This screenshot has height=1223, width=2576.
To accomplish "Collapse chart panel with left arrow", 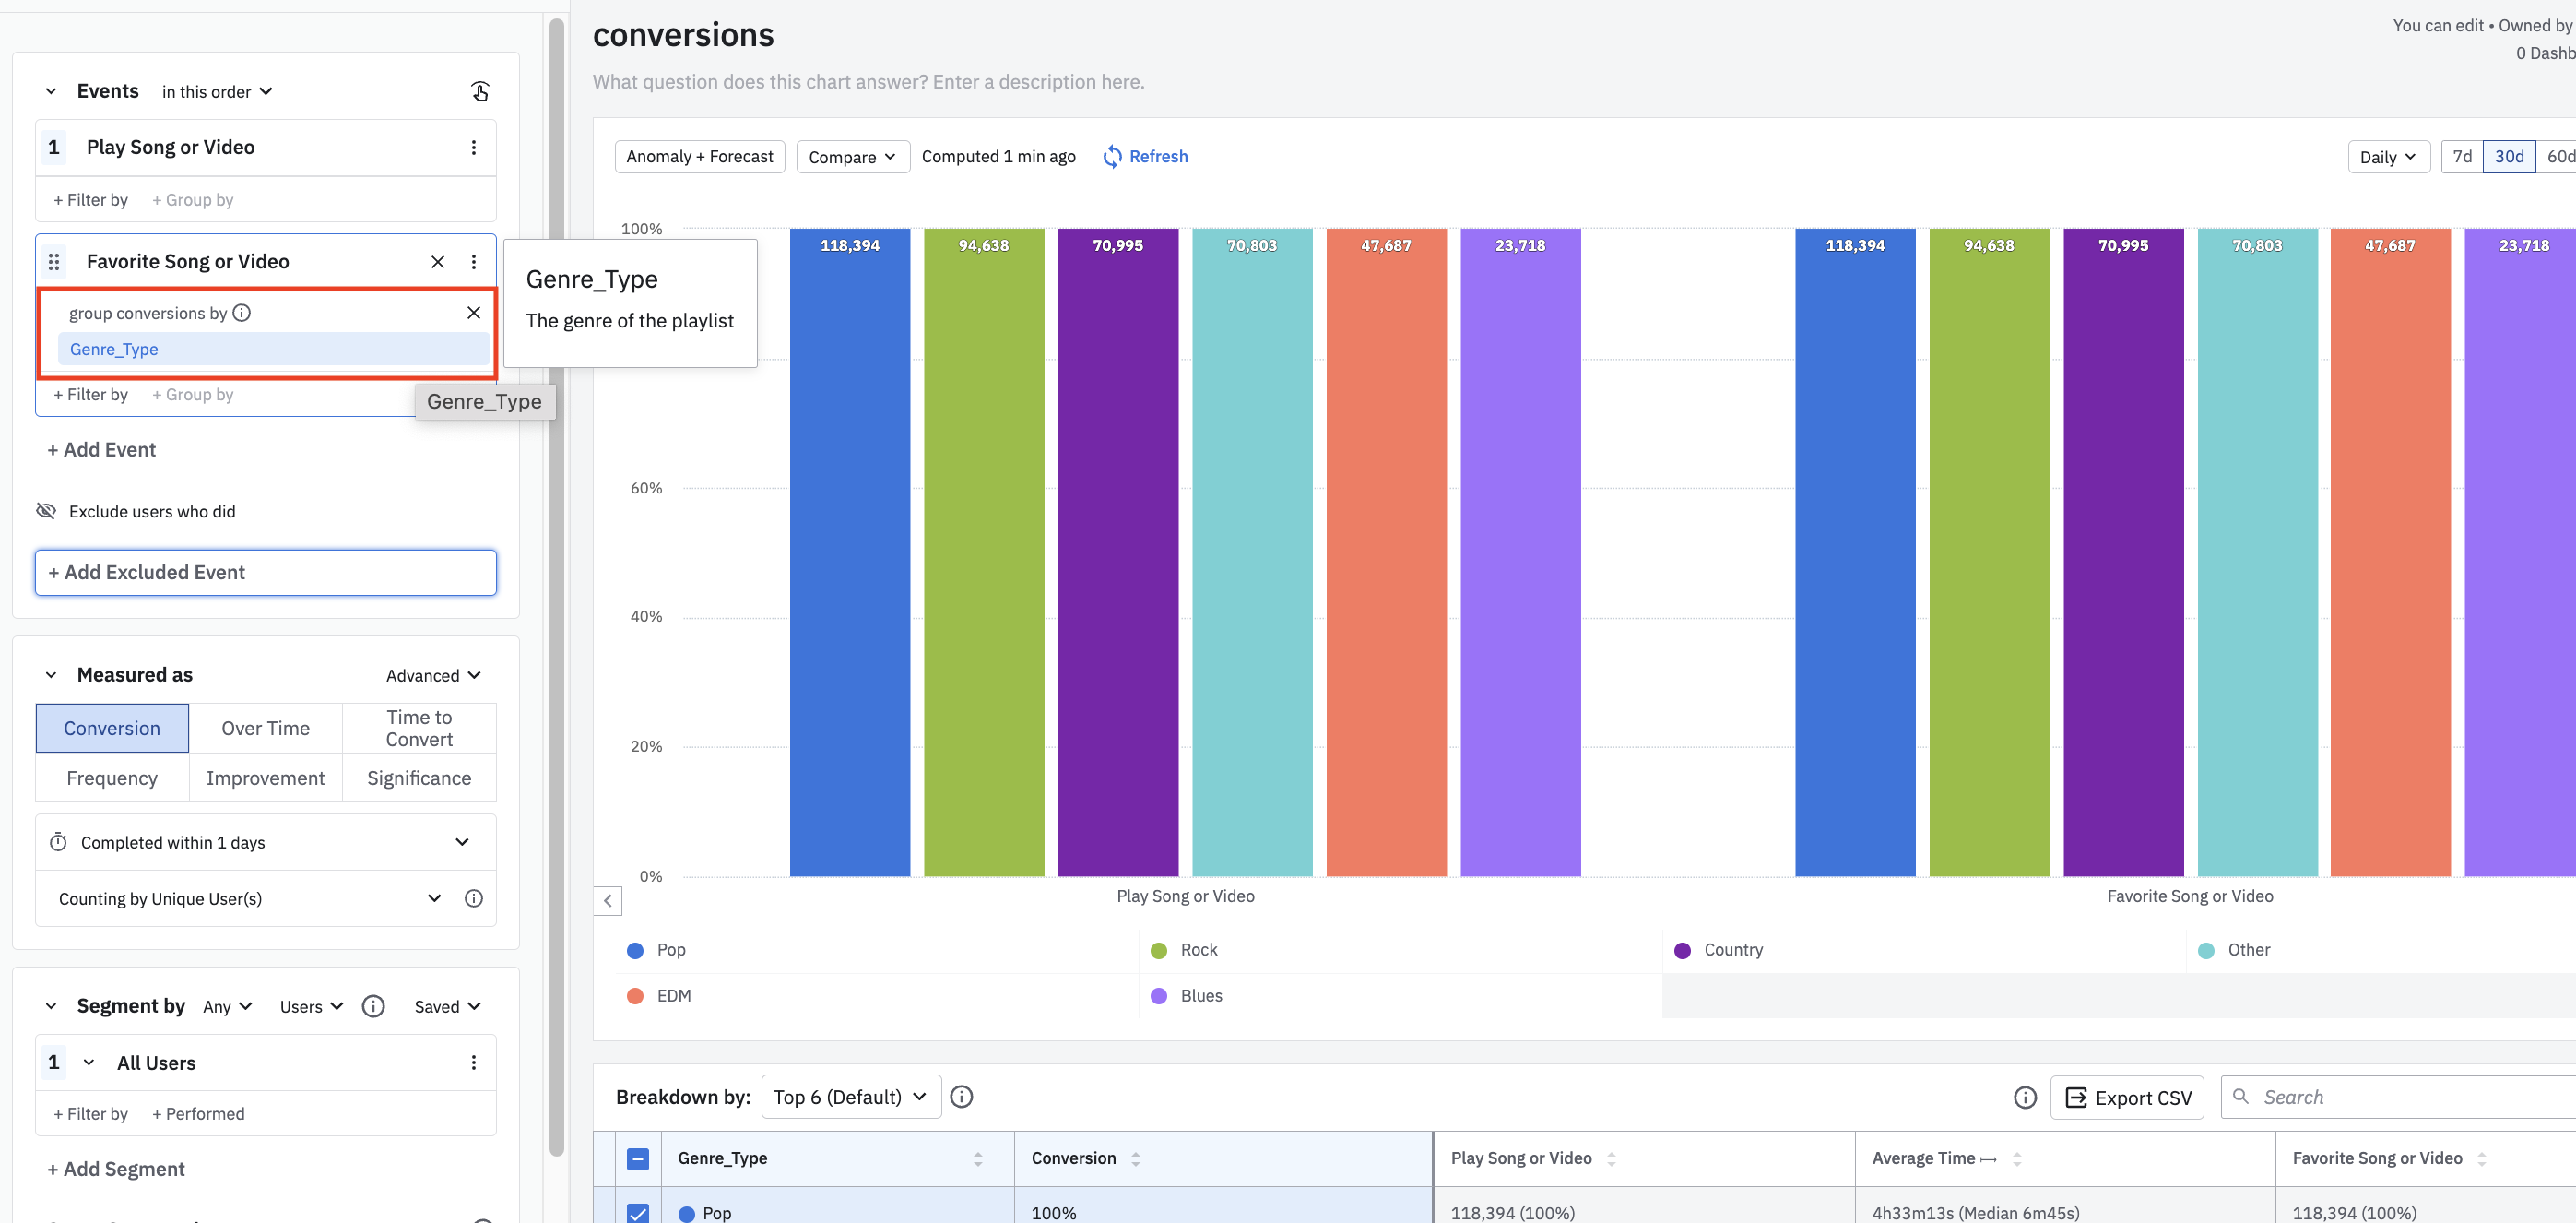I will tap(607, 901).
